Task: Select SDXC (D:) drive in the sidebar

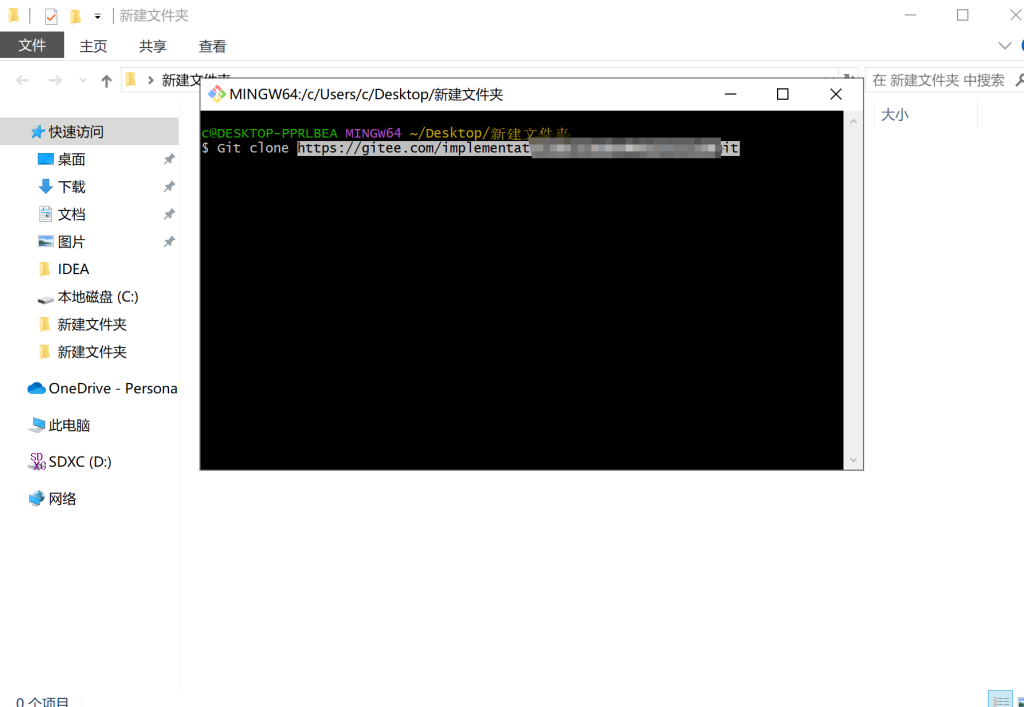Action: click(x=80, y=462)
